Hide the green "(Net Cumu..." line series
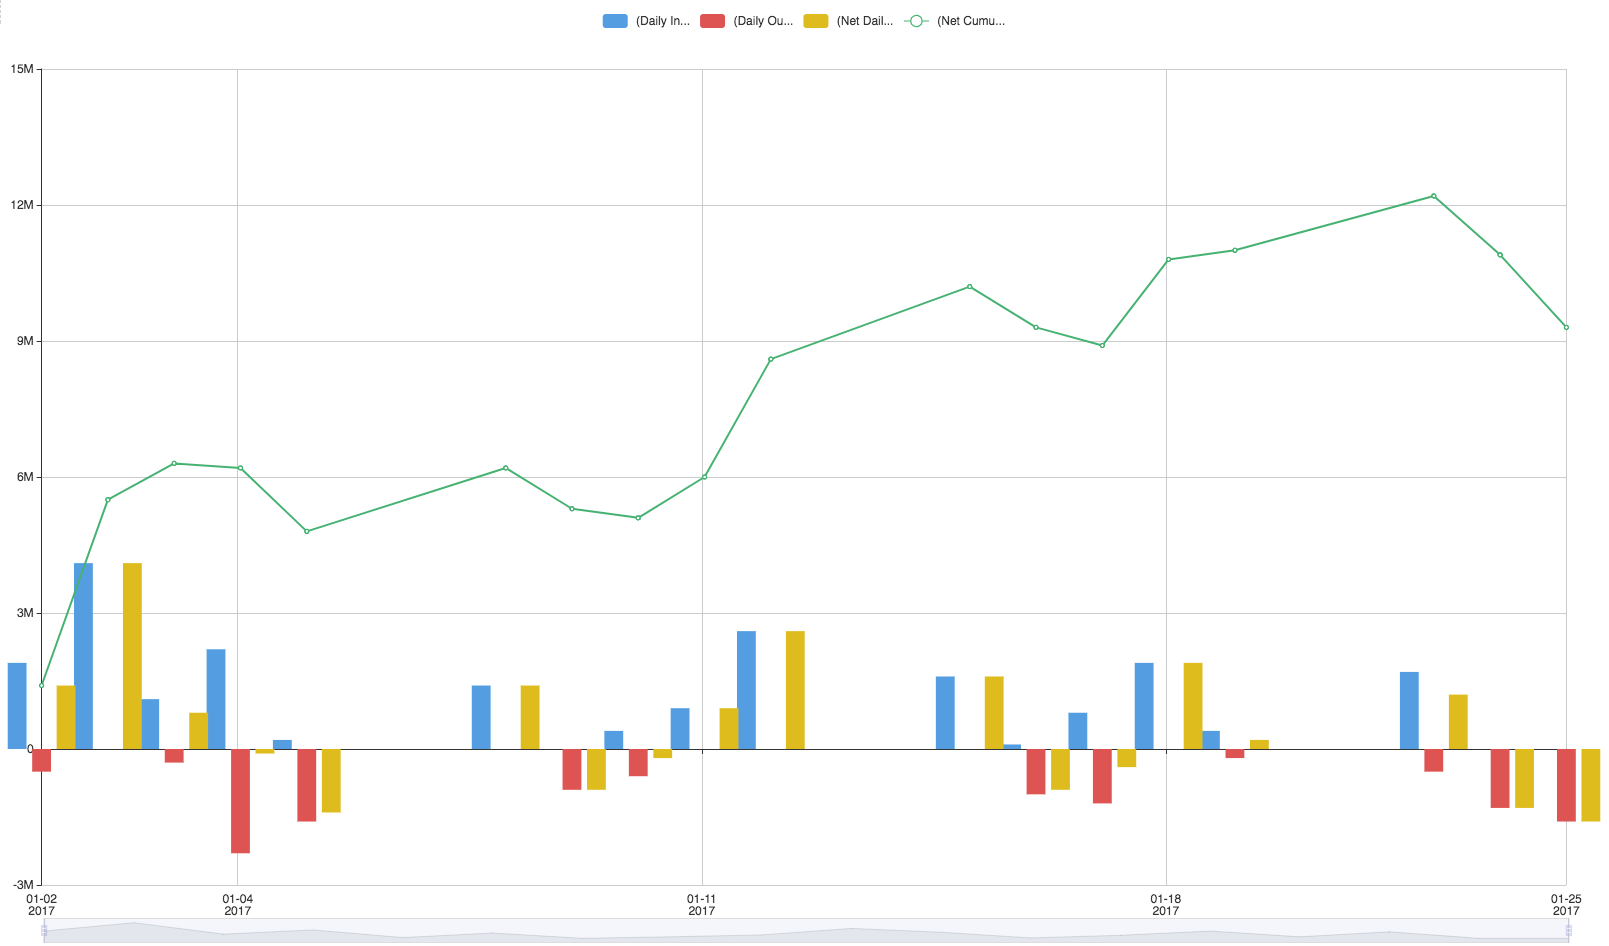Image resolution: width=1609 pixels, height=946 pixels. (955, 21)
